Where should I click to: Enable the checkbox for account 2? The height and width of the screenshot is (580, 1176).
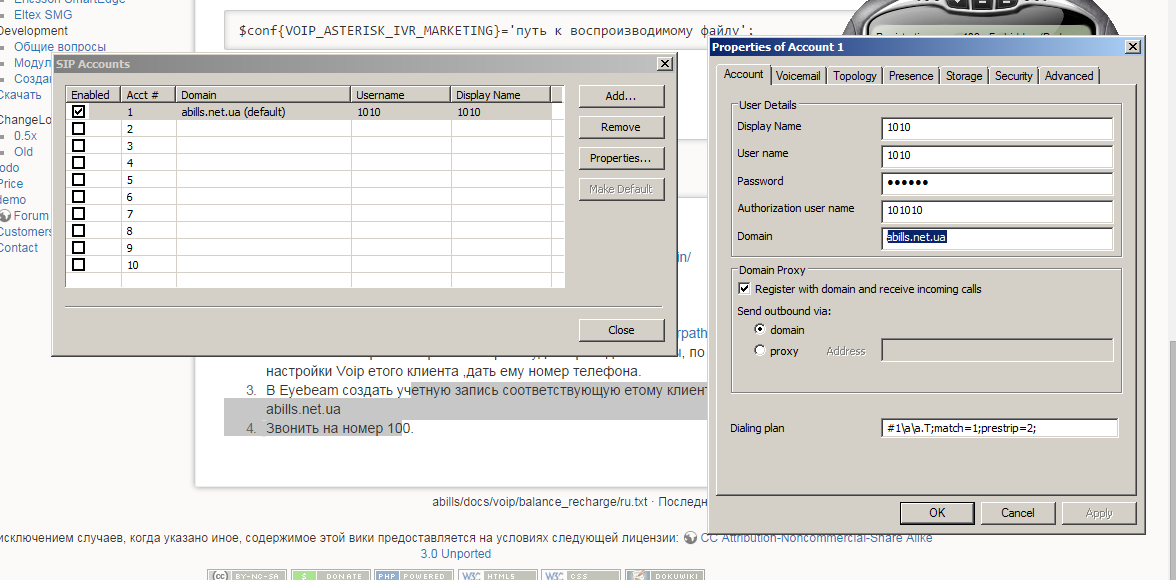click(79, 129)
